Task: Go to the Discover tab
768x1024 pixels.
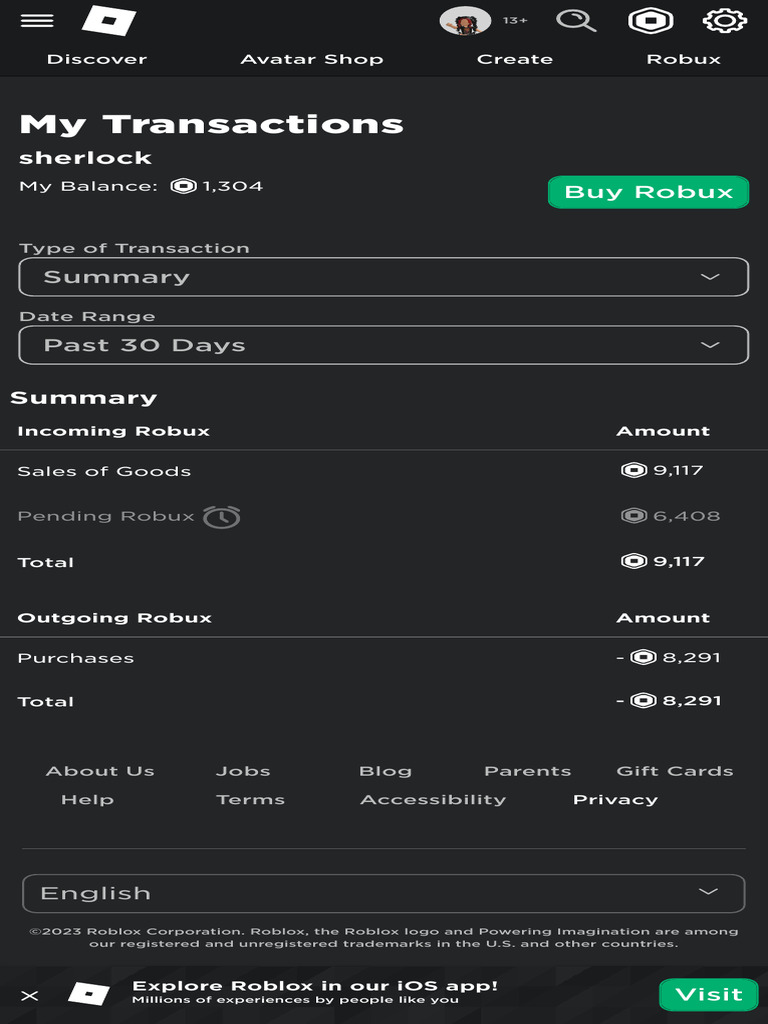Action: tap(97, 59)
